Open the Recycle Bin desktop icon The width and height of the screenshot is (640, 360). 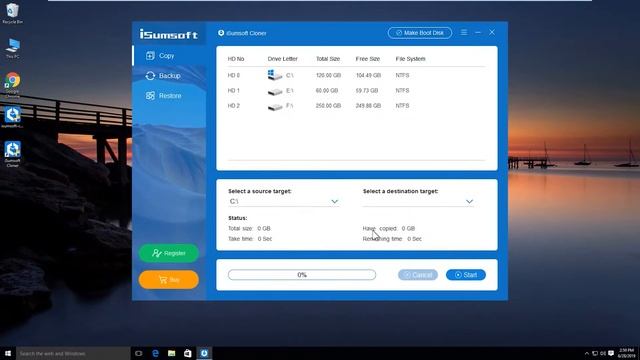13,13
